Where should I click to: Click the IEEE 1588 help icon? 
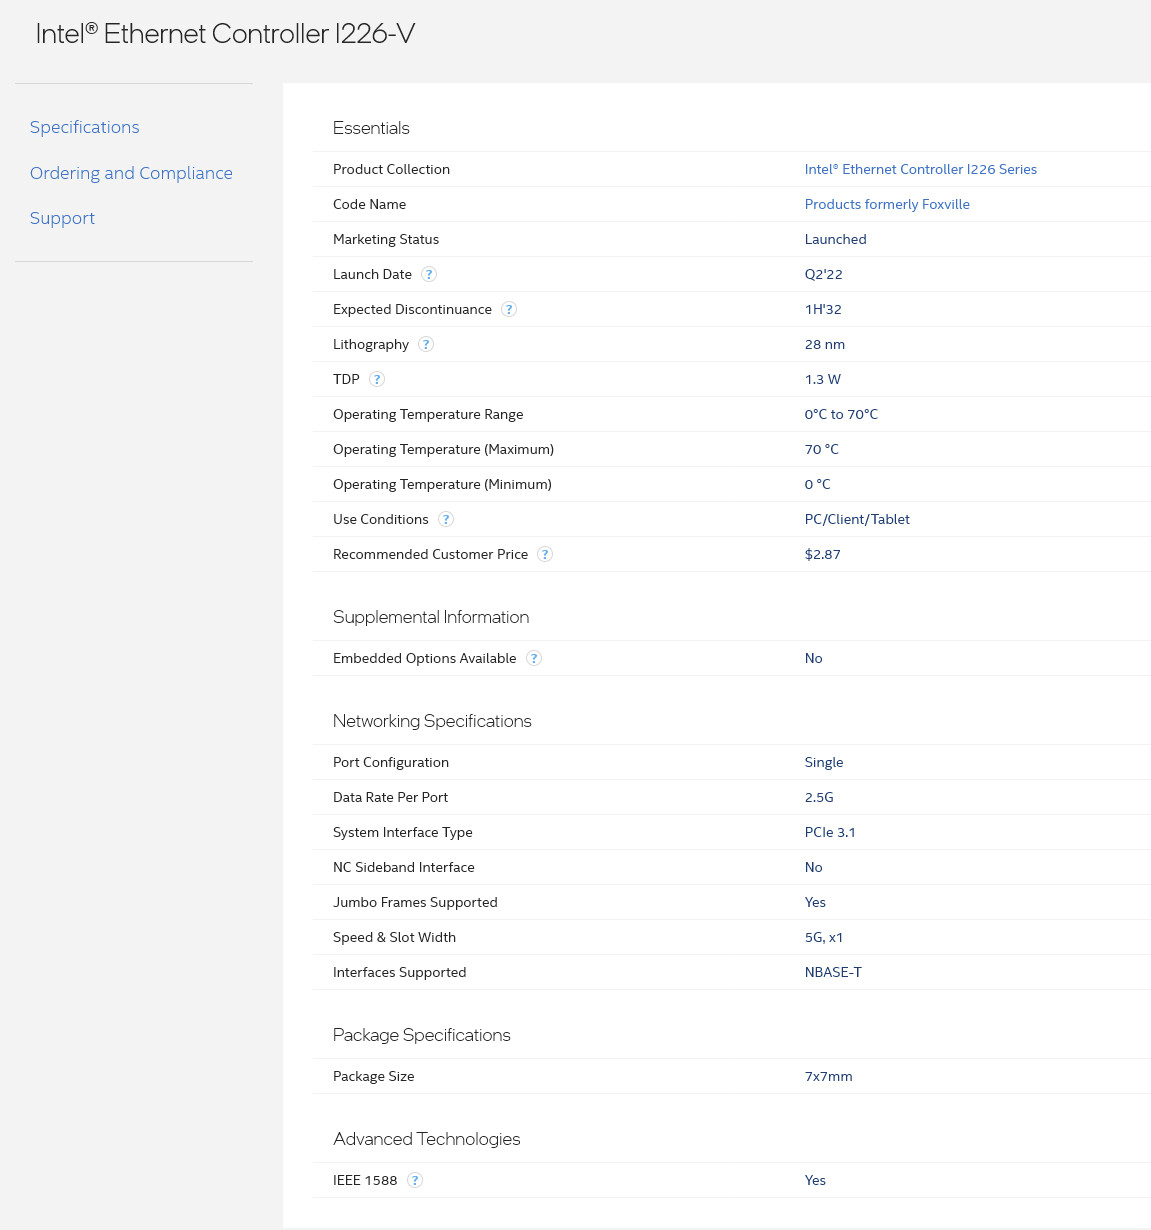click(x=415, y=1180)
